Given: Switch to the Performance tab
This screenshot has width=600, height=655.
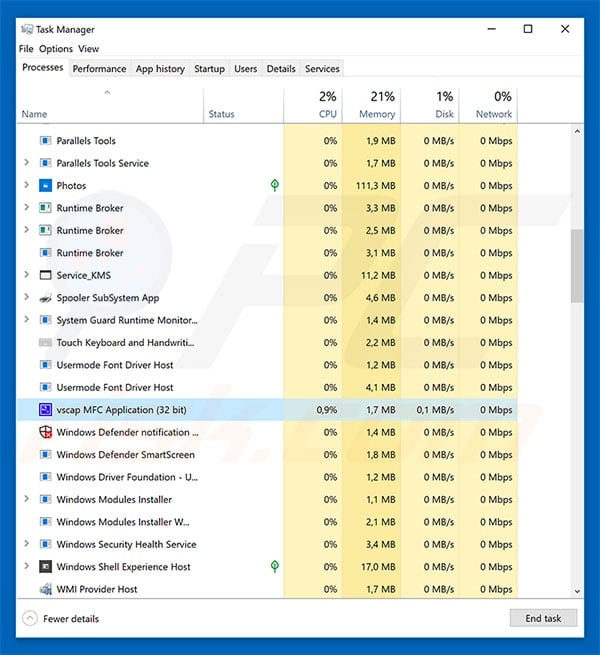Looking at the screenshot, I should click(99, 69).
